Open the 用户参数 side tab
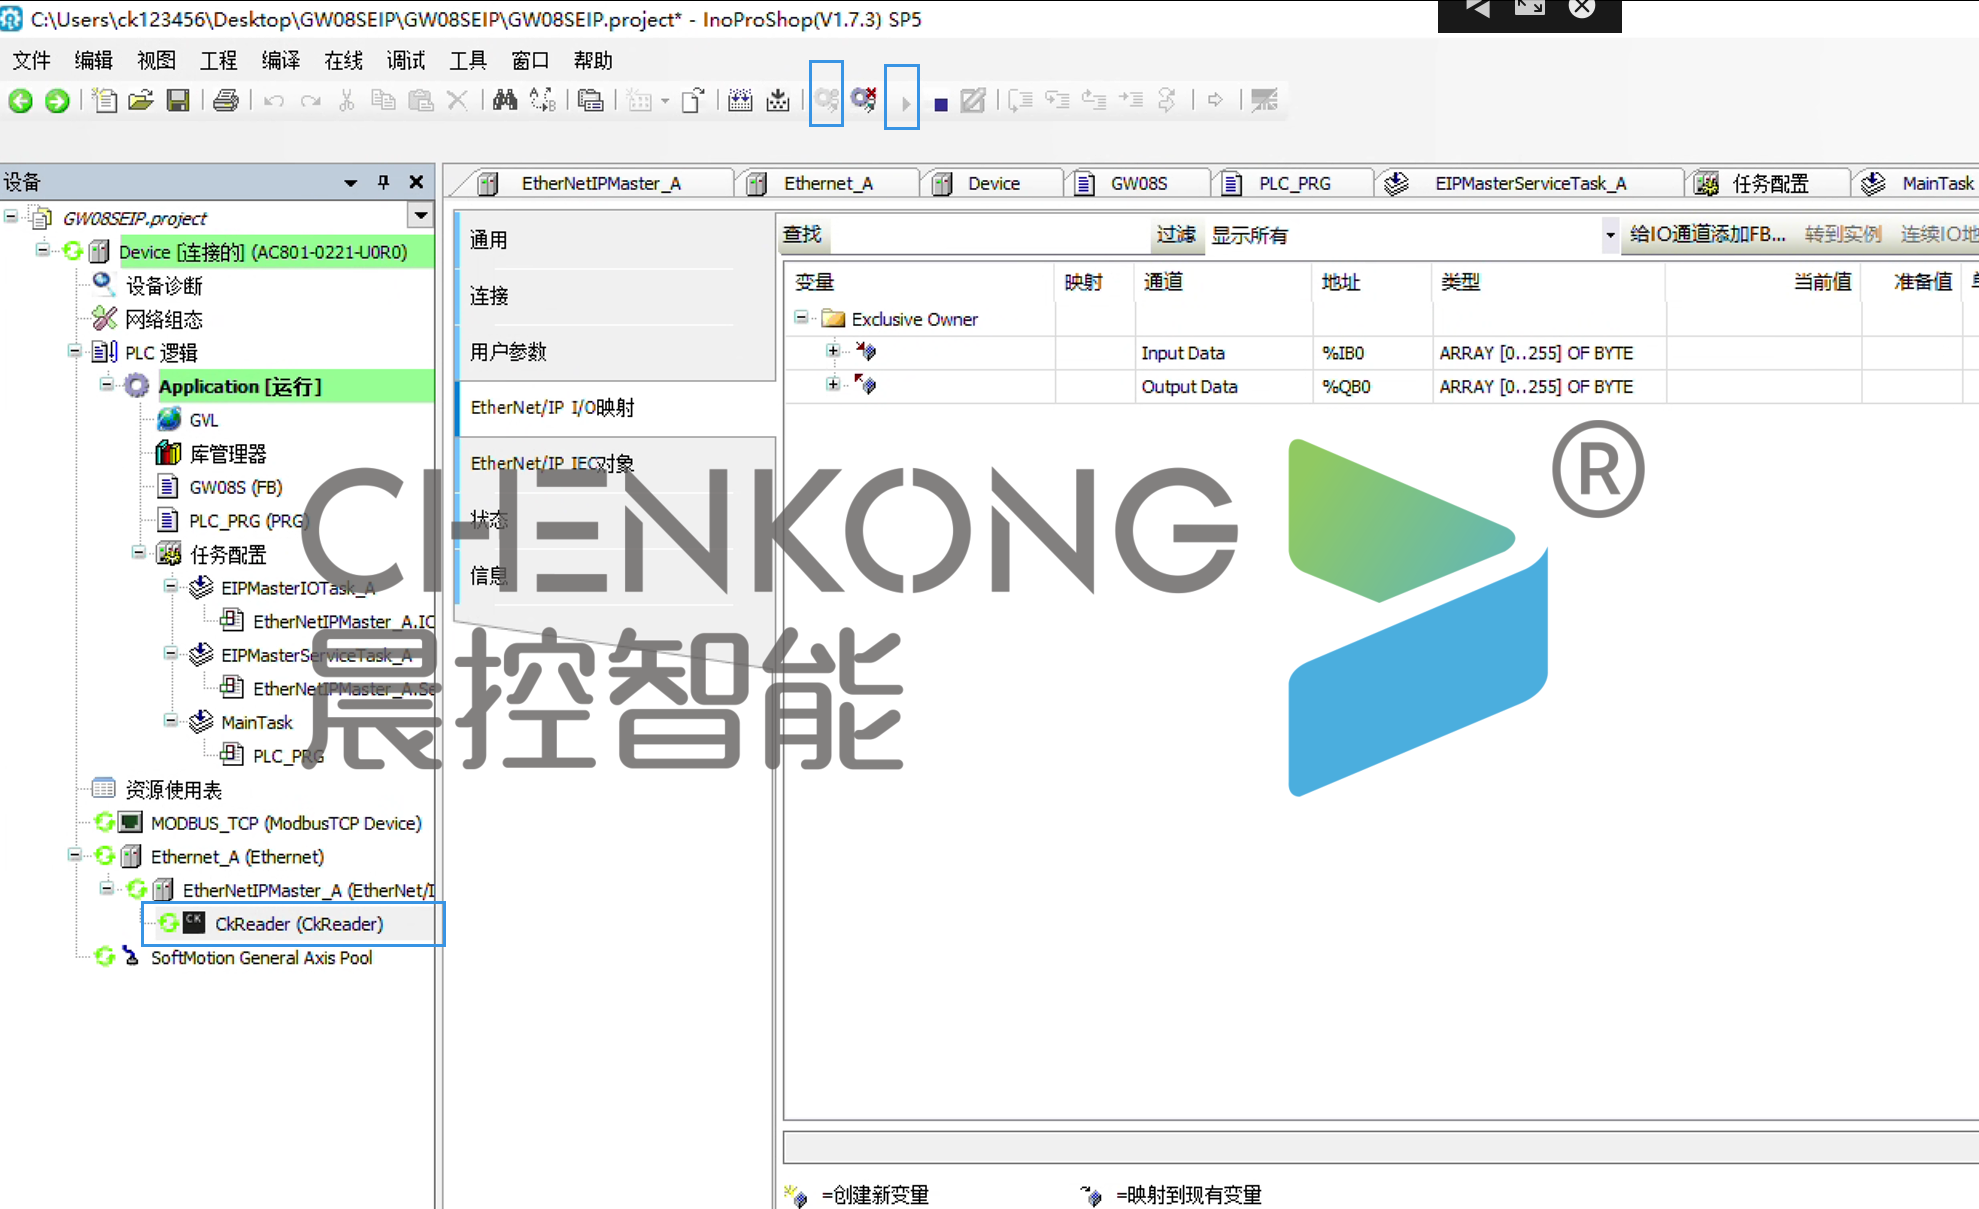1979x1209 pixels. (x=616, y=352)
